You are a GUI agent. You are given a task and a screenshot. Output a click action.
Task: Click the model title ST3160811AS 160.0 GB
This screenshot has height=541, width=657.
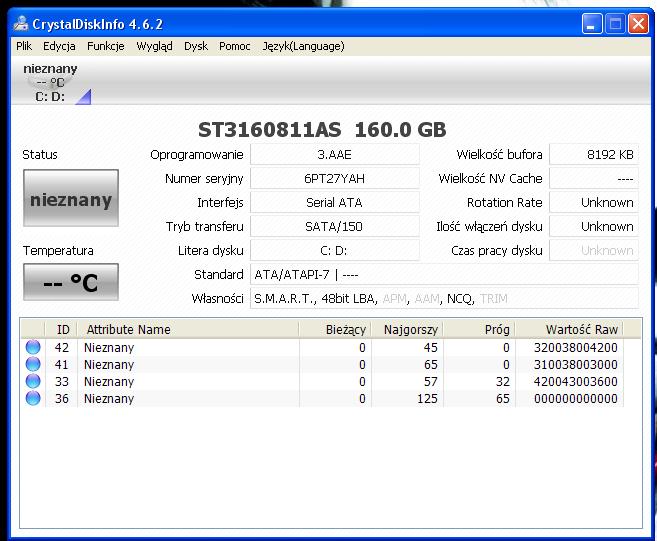point(322,129)
